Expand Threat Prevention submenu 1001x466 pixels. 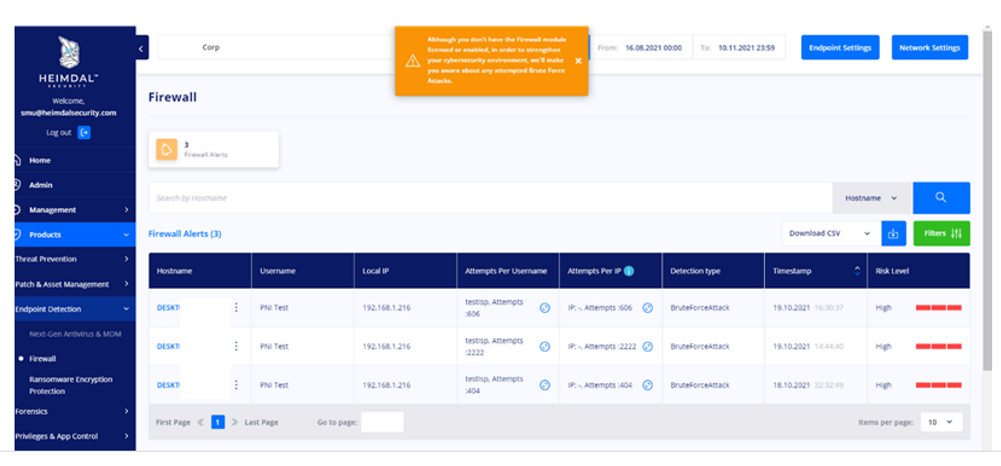(75, 259)
